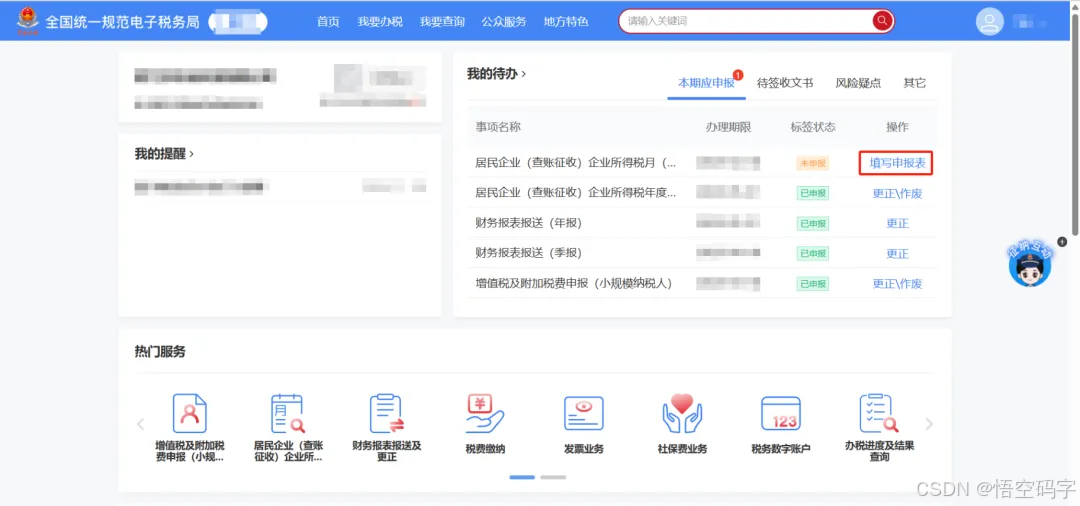Open 我要办税 navigation menu
The width and height of the screenshot is (1080, 506).
point(380,21)
